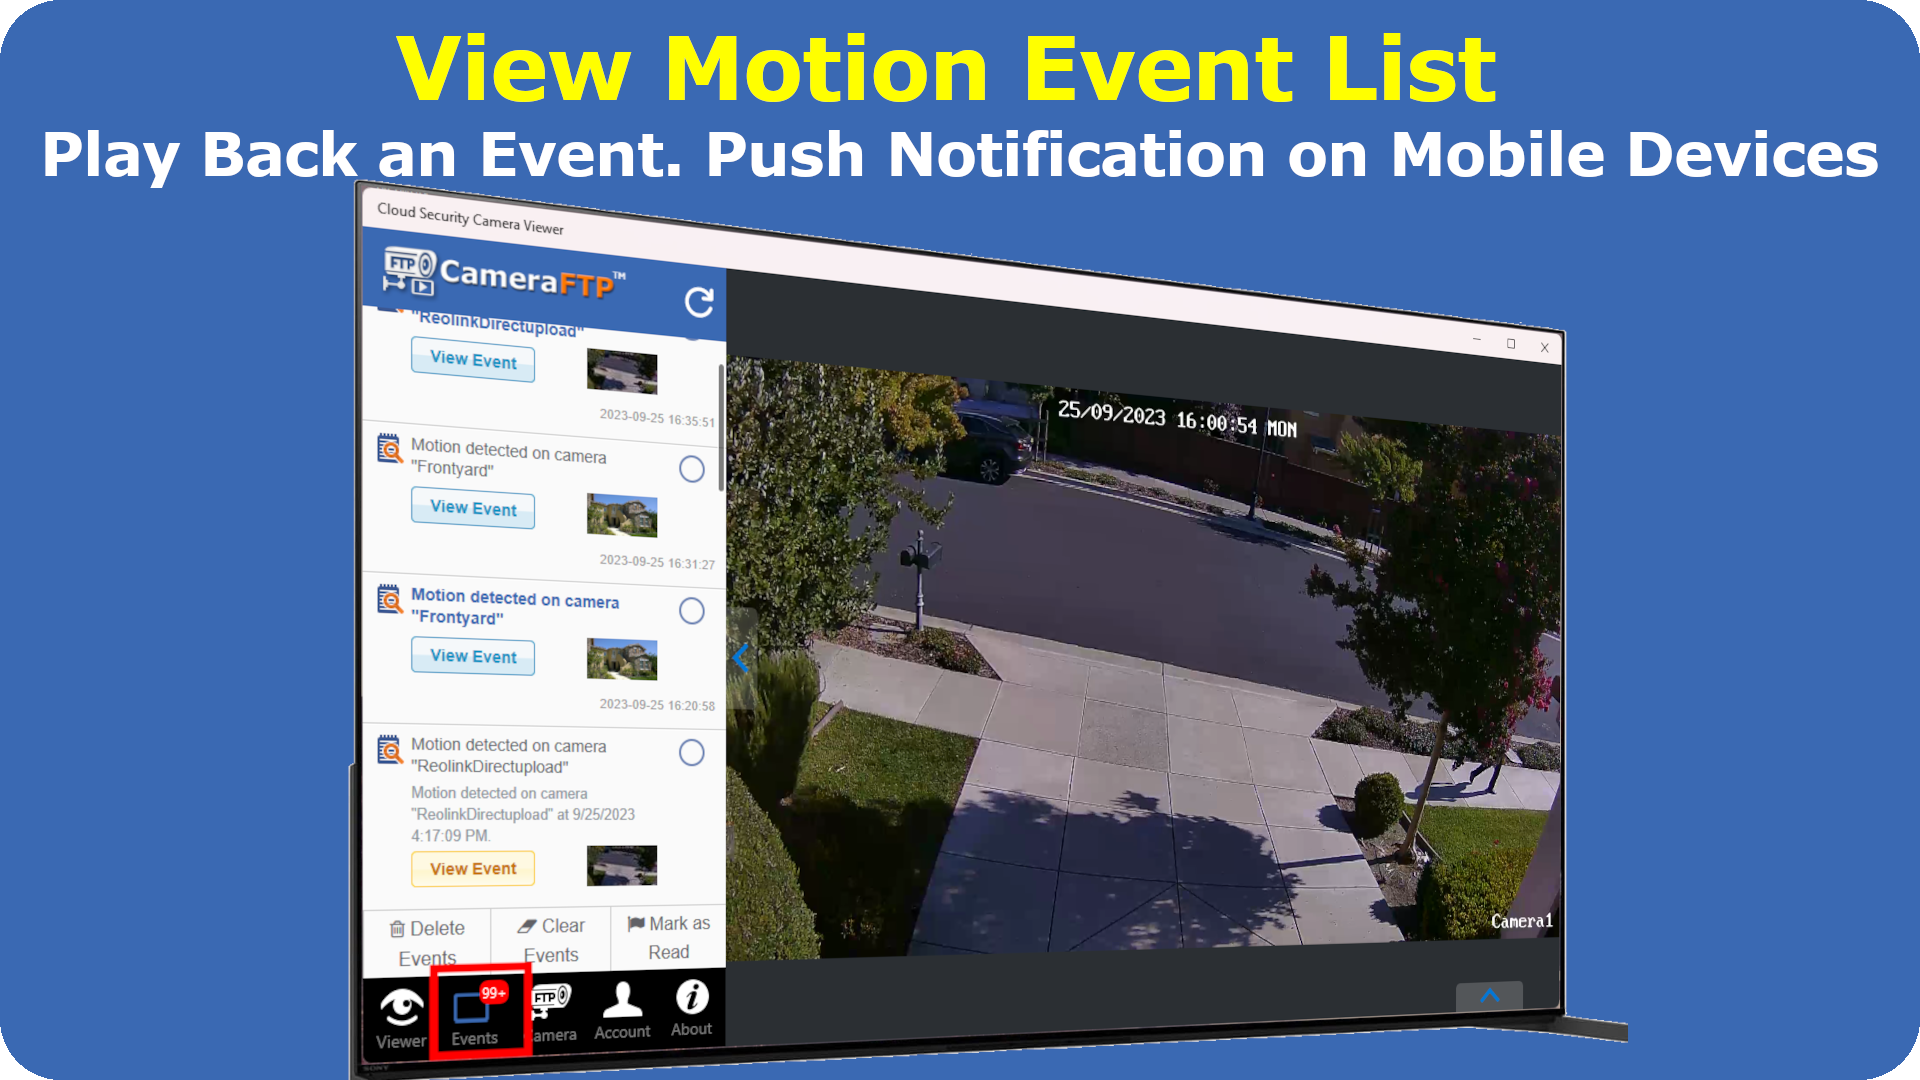Click the CameraFTP refresh icon

click(699, 301)
